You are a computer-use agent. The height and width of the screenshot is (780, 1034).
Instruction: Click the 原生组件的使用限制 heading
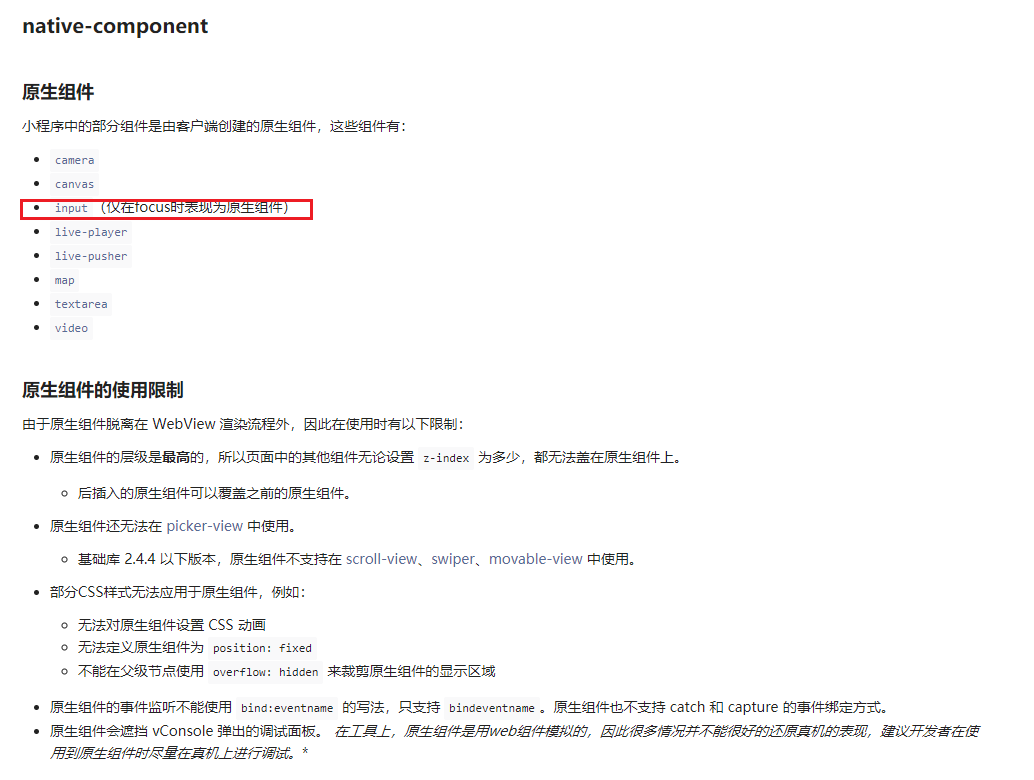click(x=103, y=390)
